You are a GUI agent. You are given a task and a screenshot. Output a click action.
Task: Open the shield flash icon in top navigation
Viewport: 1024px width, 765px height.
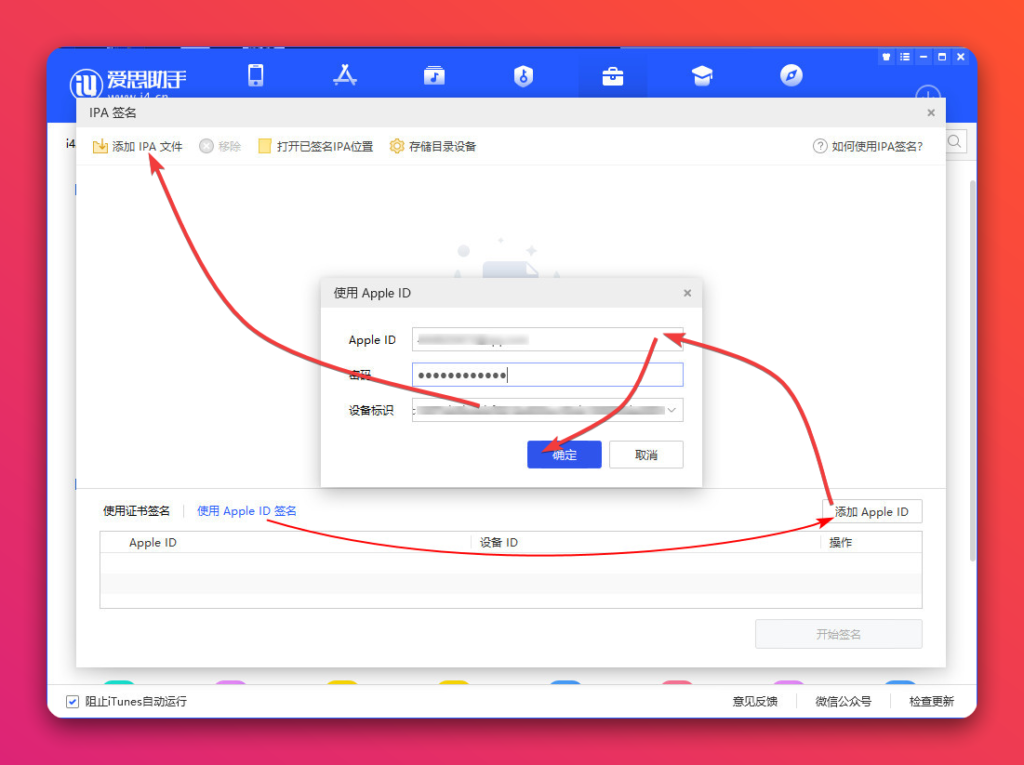(x=523, y=76)
